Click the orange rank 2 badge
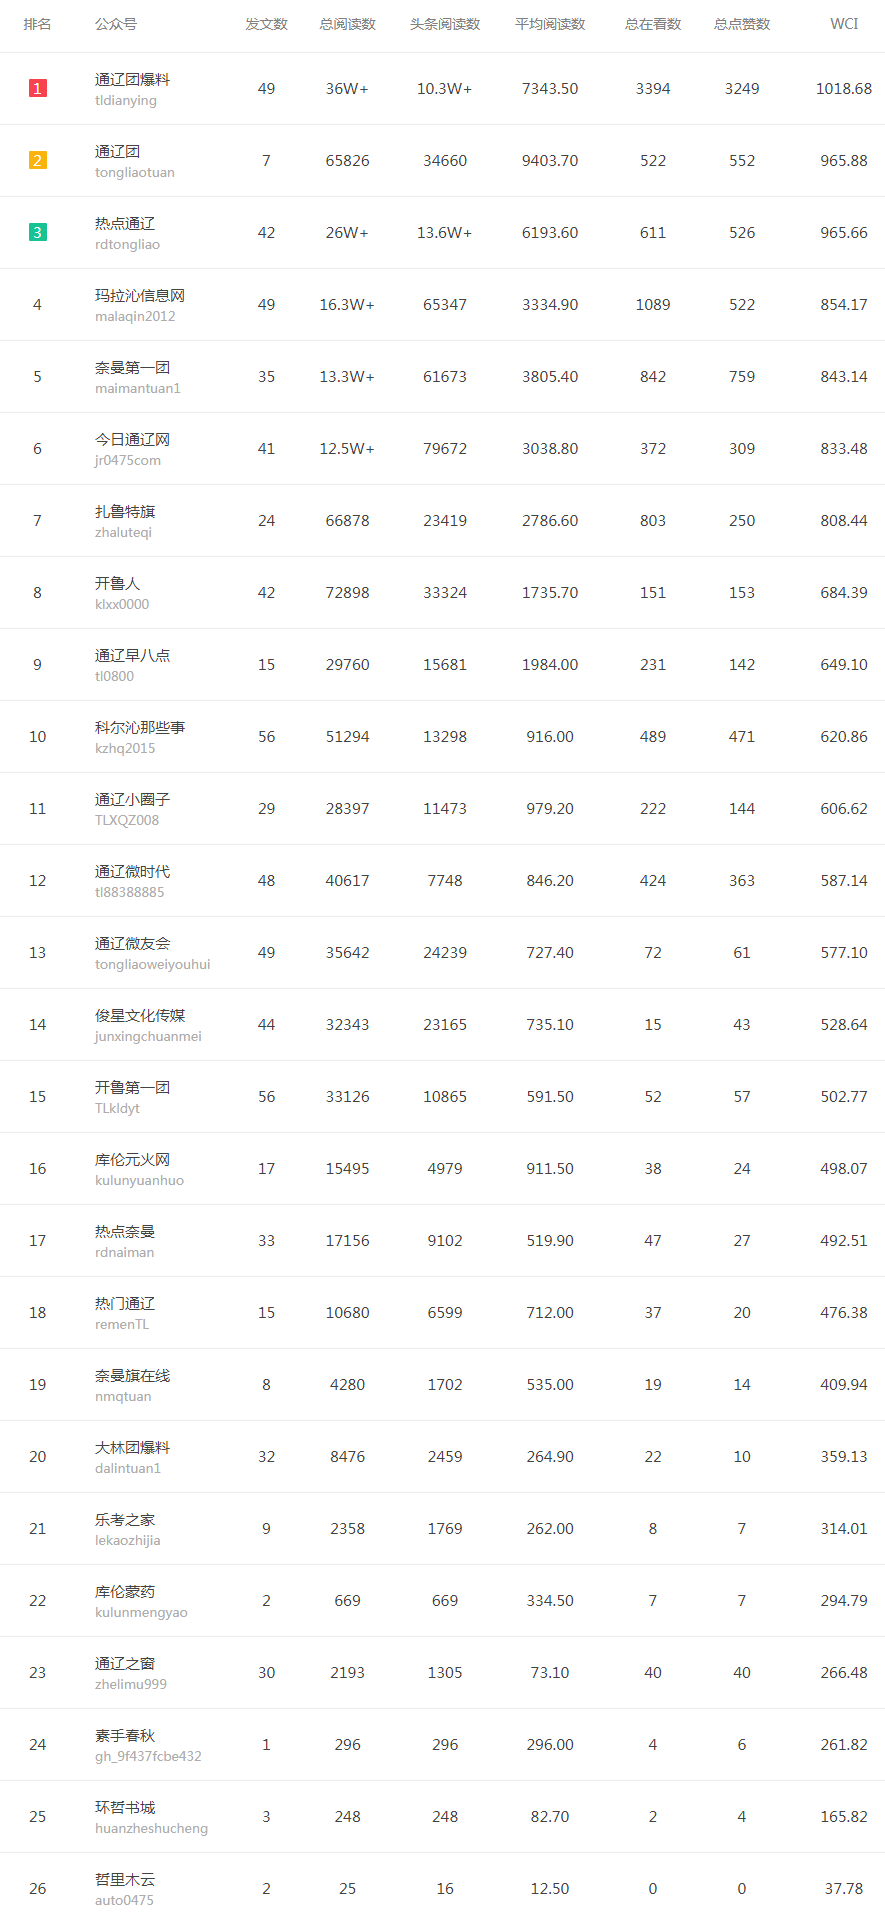Viewport: 885px width, 1920px height. pos(38,161)
